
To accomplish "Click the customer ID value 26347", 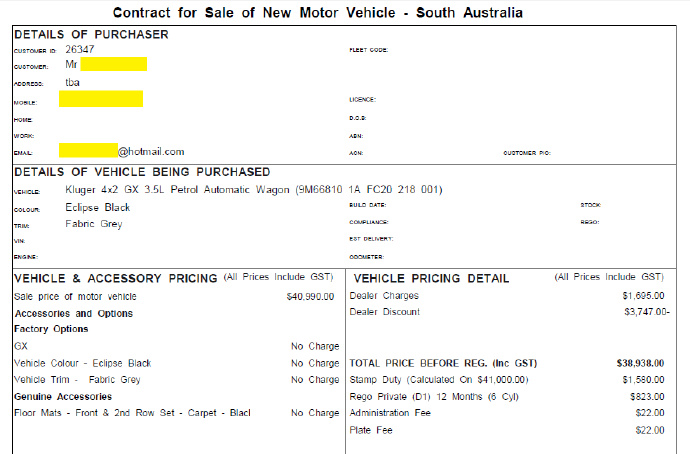I will click(x=80, y=48).
